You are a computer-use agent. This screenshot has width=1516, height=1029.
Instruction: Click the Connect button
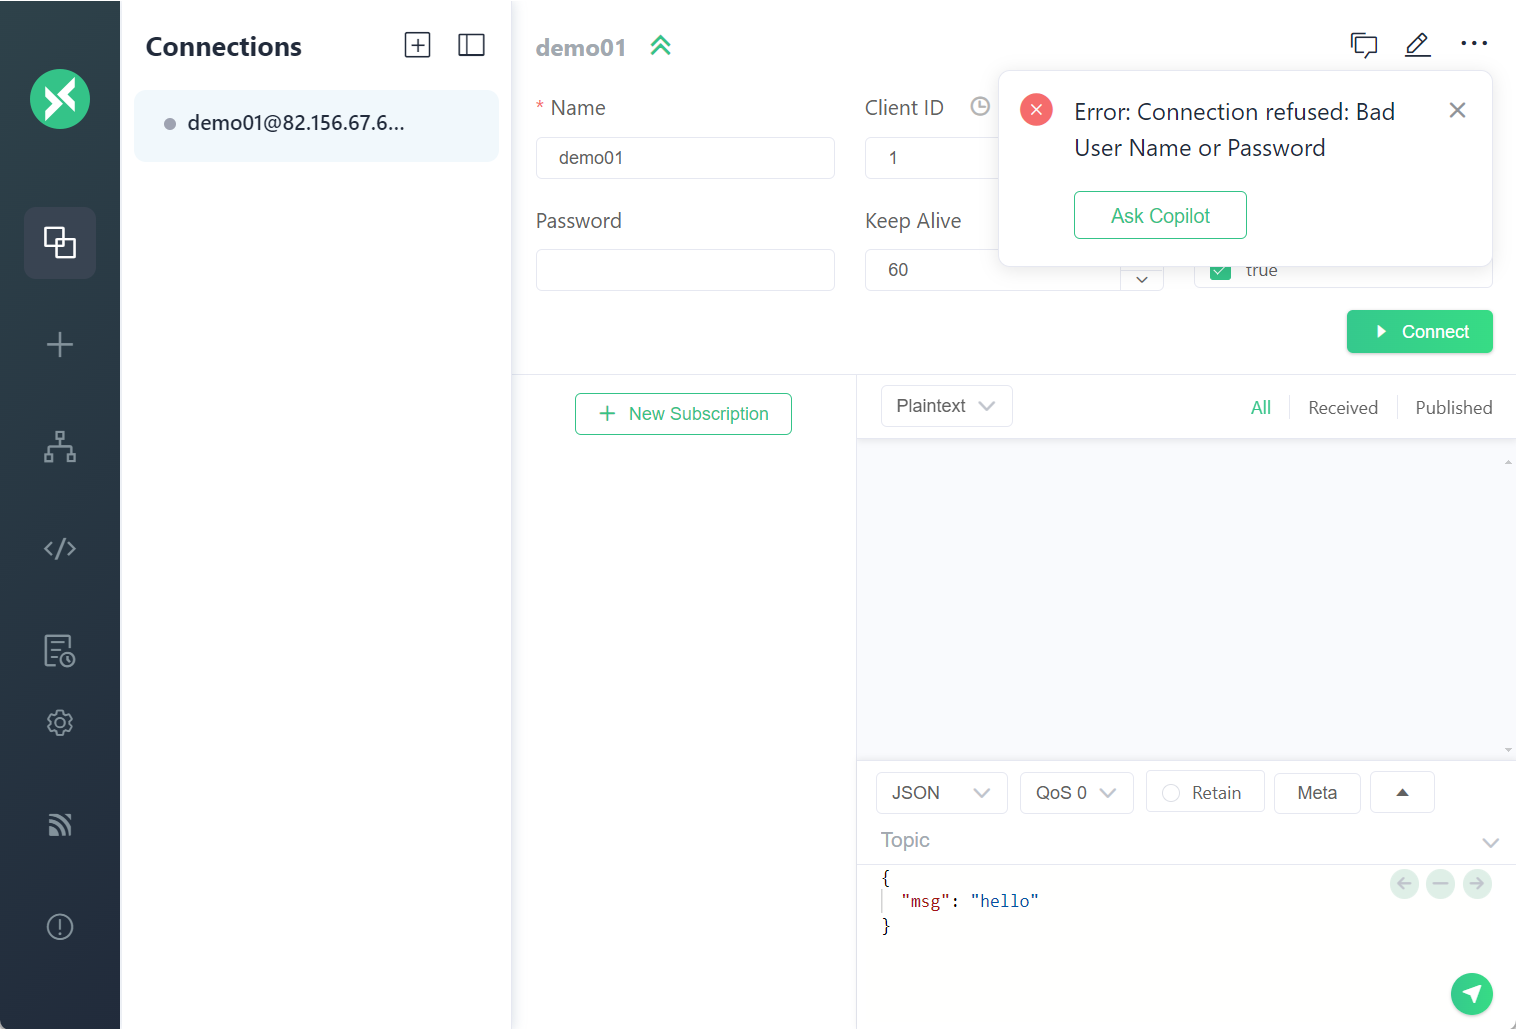pyautogui.click(x=1419, y=332)
